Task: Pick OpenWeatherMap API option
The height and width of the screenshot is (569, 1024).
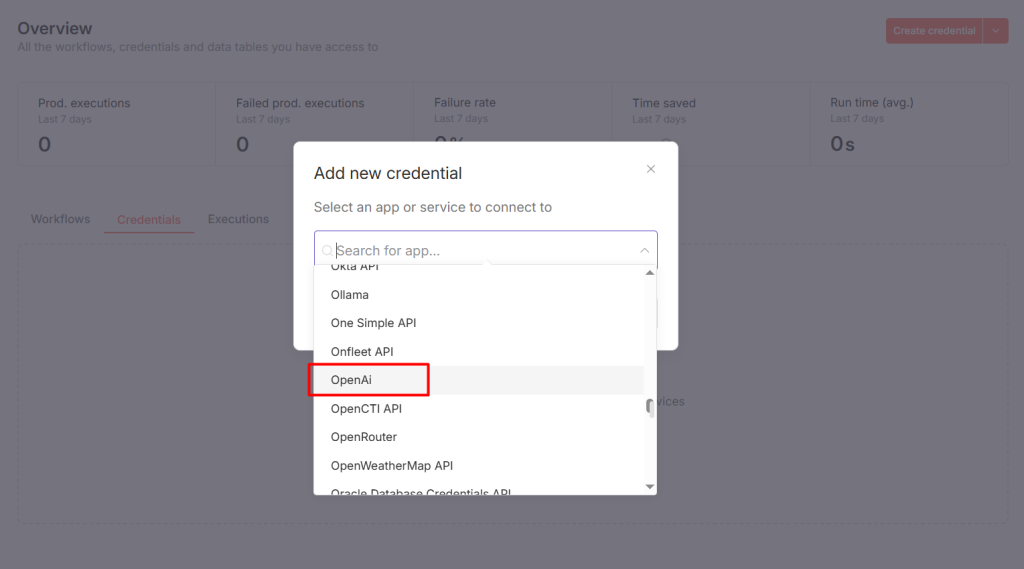Action: coord(392,466)
